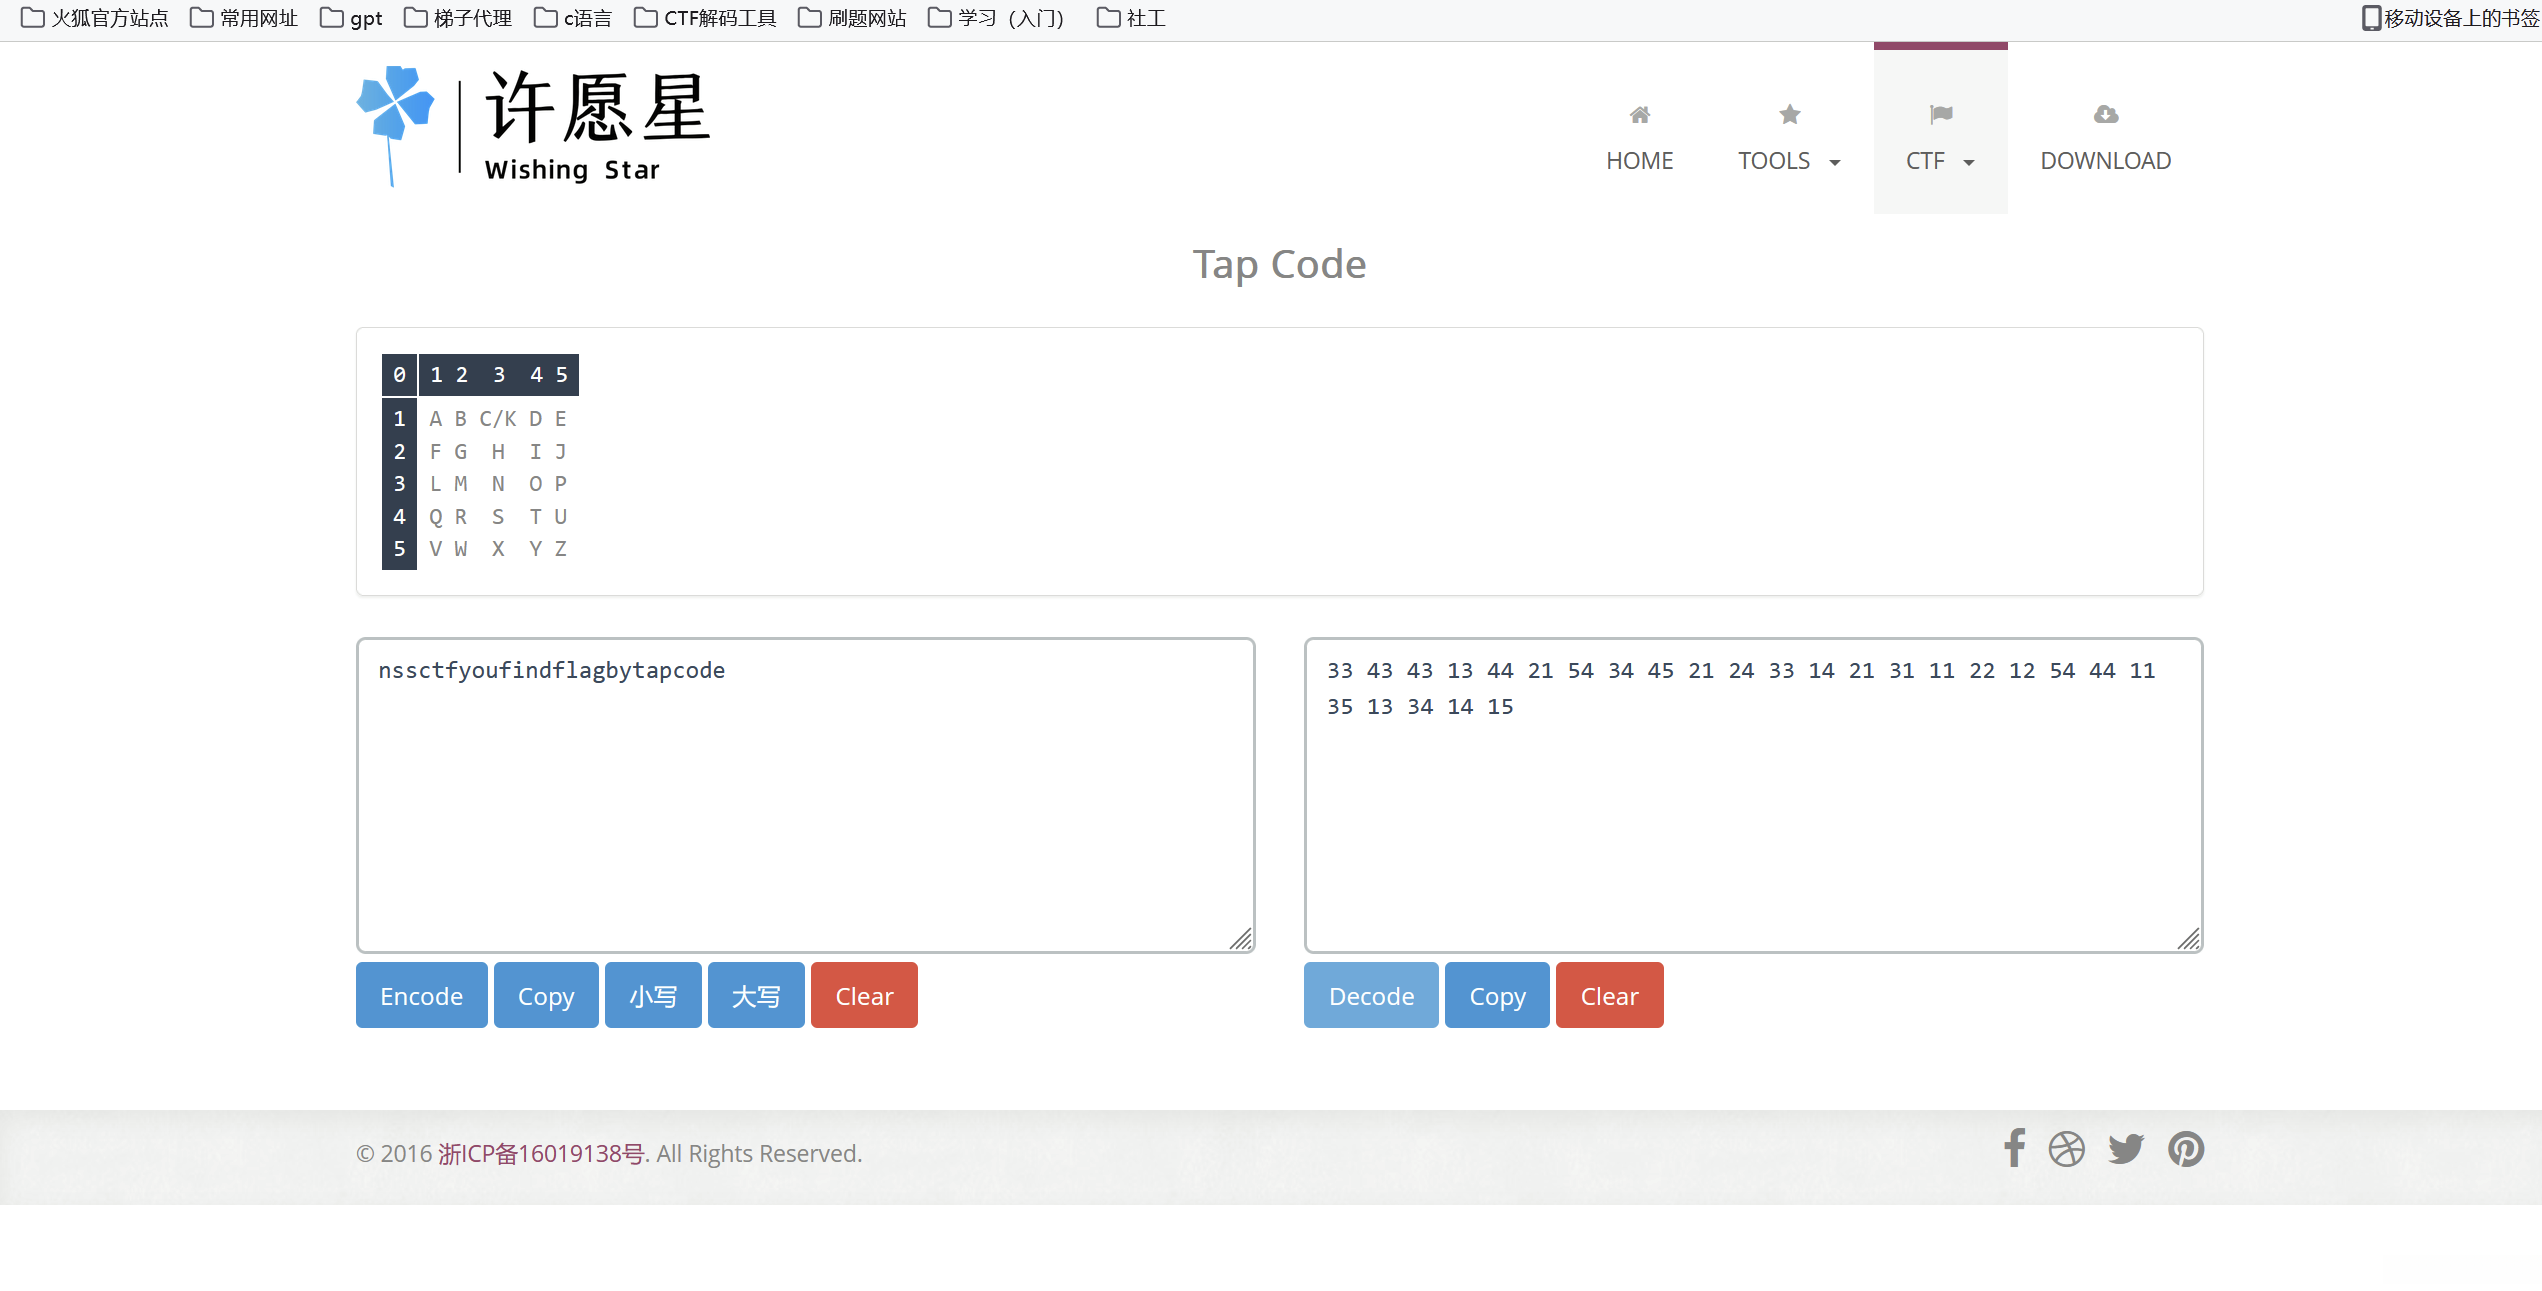
Task: Open the Dribbble footer icon
Action: point(2066,1149)
